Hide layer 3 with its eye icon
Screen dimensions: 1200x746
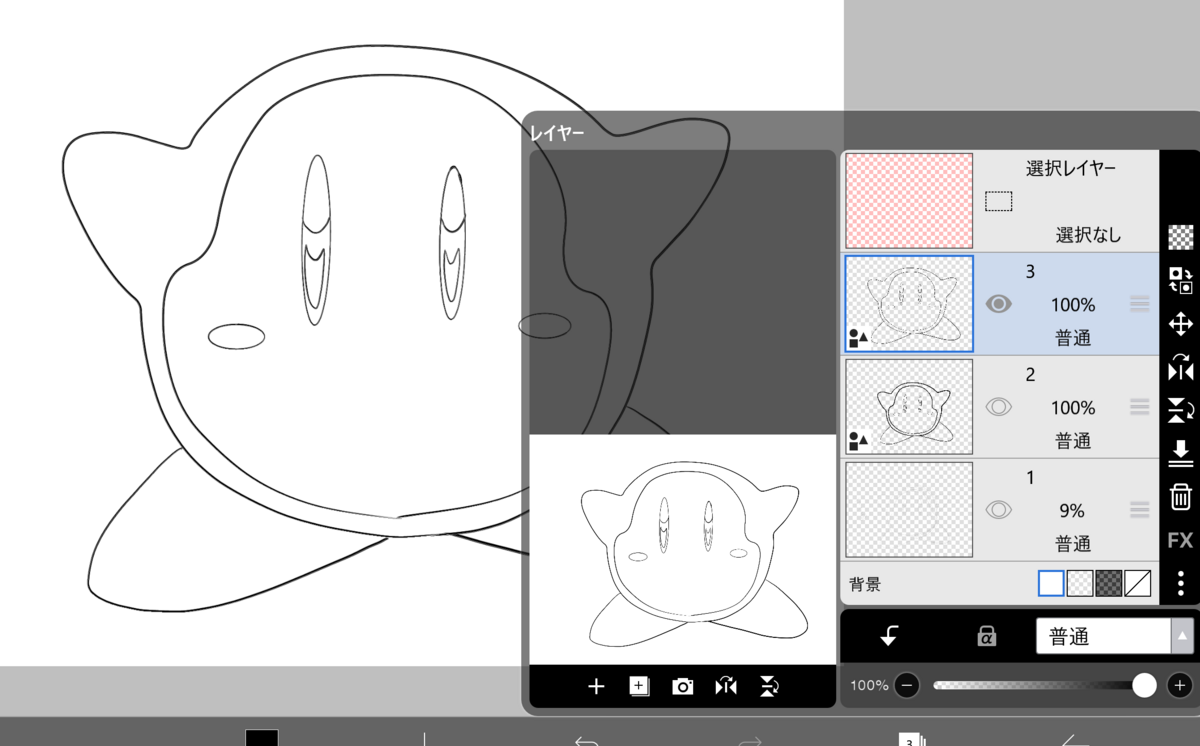pos(999,304)
